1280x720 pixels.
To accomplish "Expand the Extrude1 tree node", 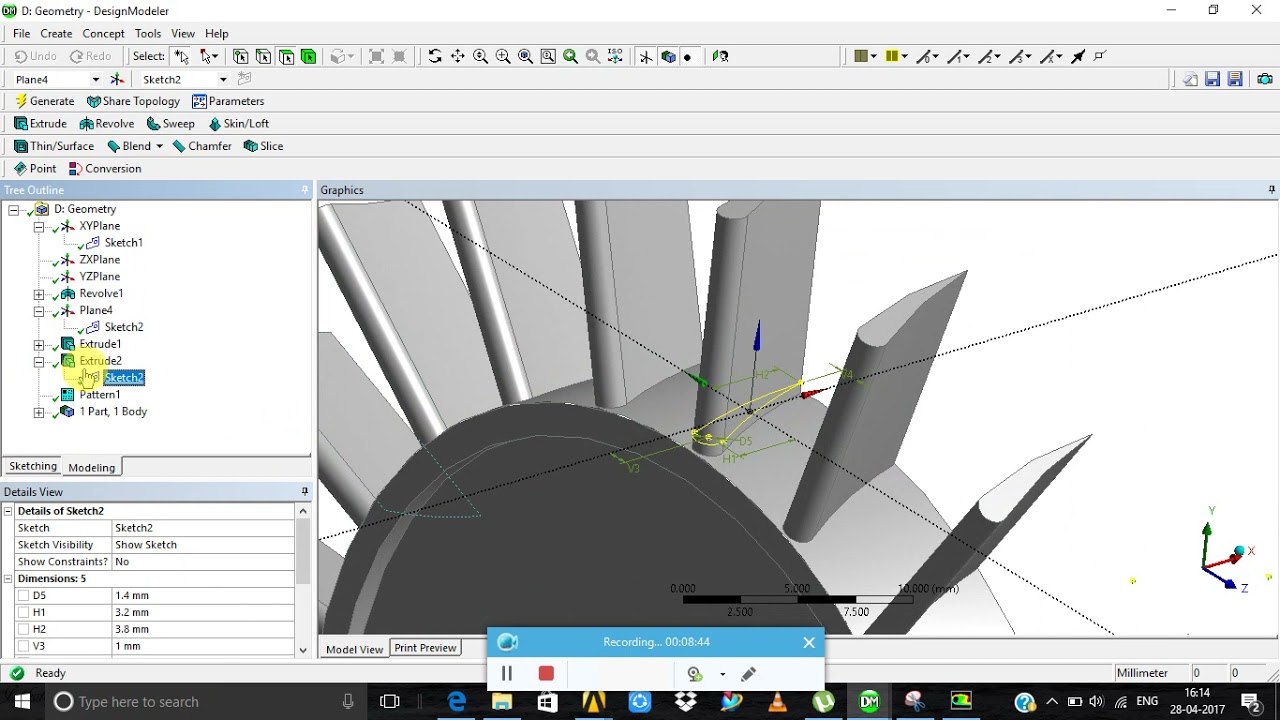I will point(39,344).
